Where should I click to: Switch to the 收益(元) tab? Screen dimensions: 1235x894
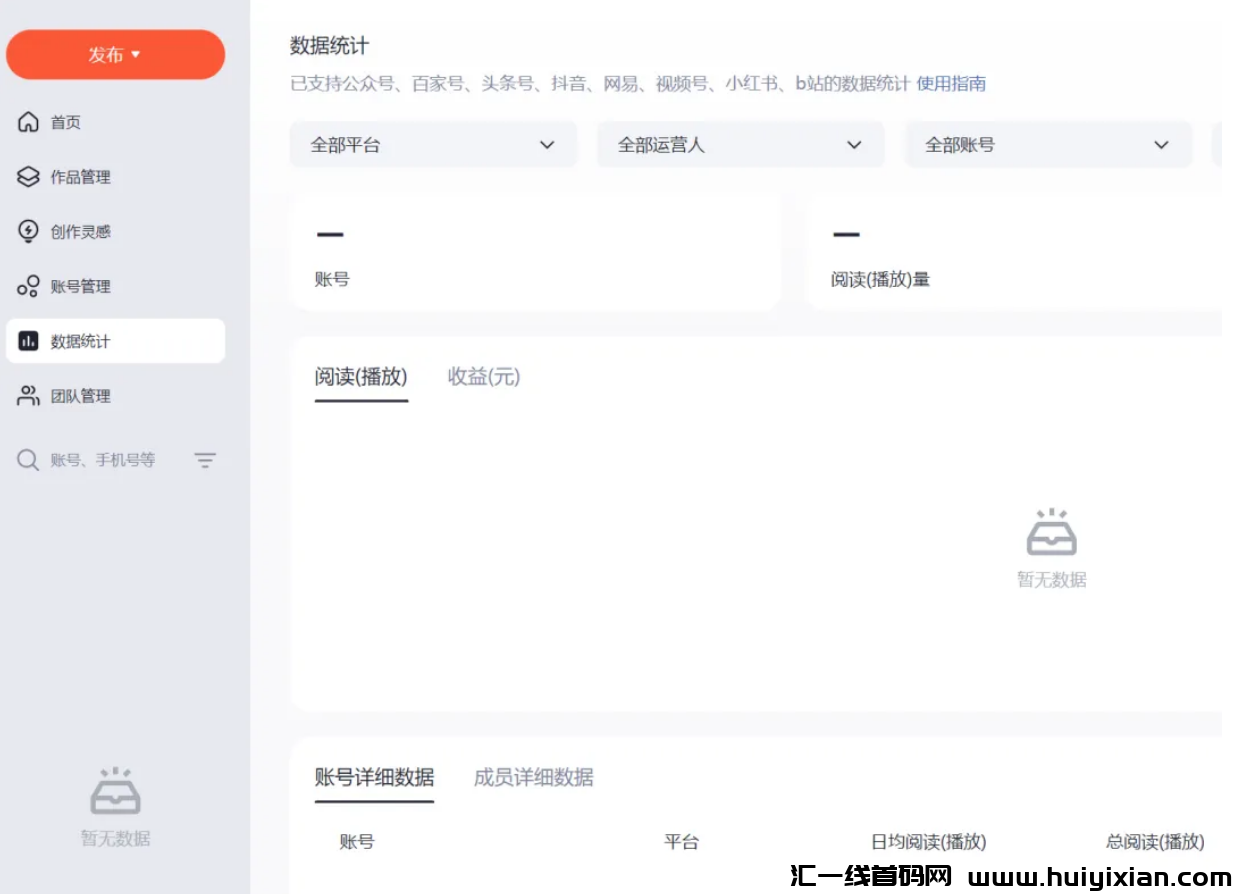(483, 377)
